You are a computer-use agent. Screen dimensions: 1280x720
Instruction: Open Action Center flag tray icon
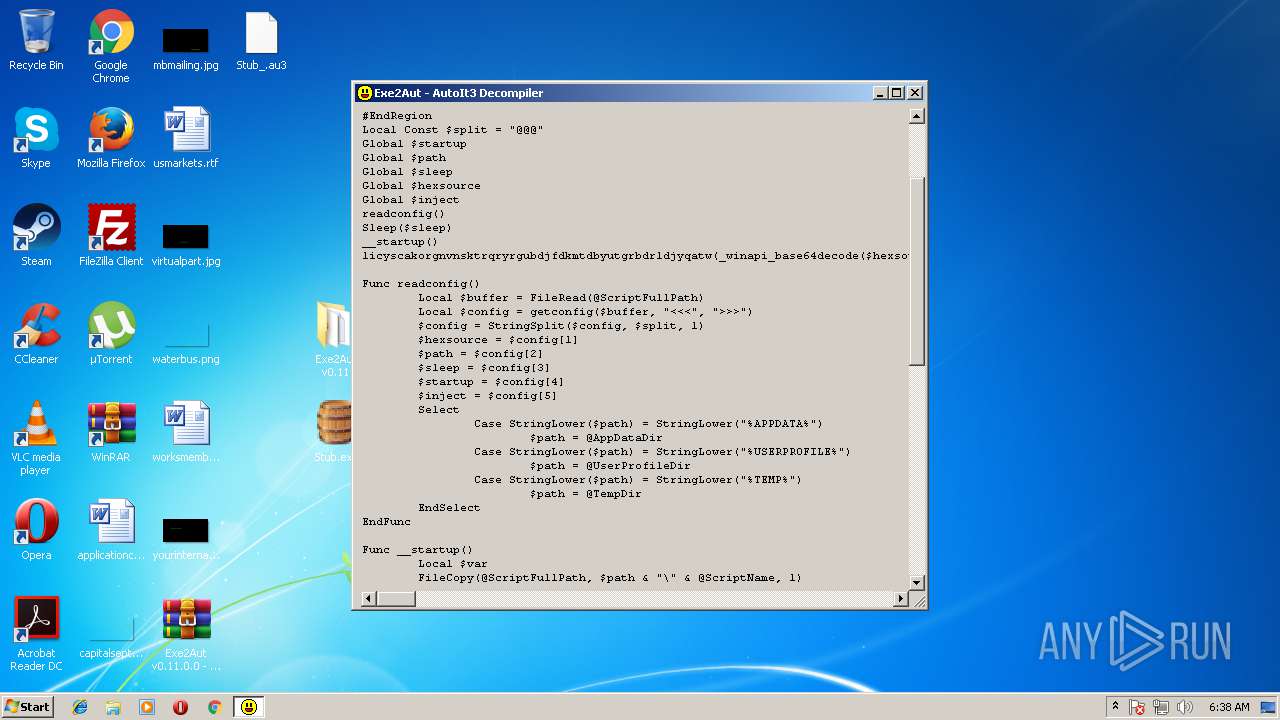tap(1138, 707)
